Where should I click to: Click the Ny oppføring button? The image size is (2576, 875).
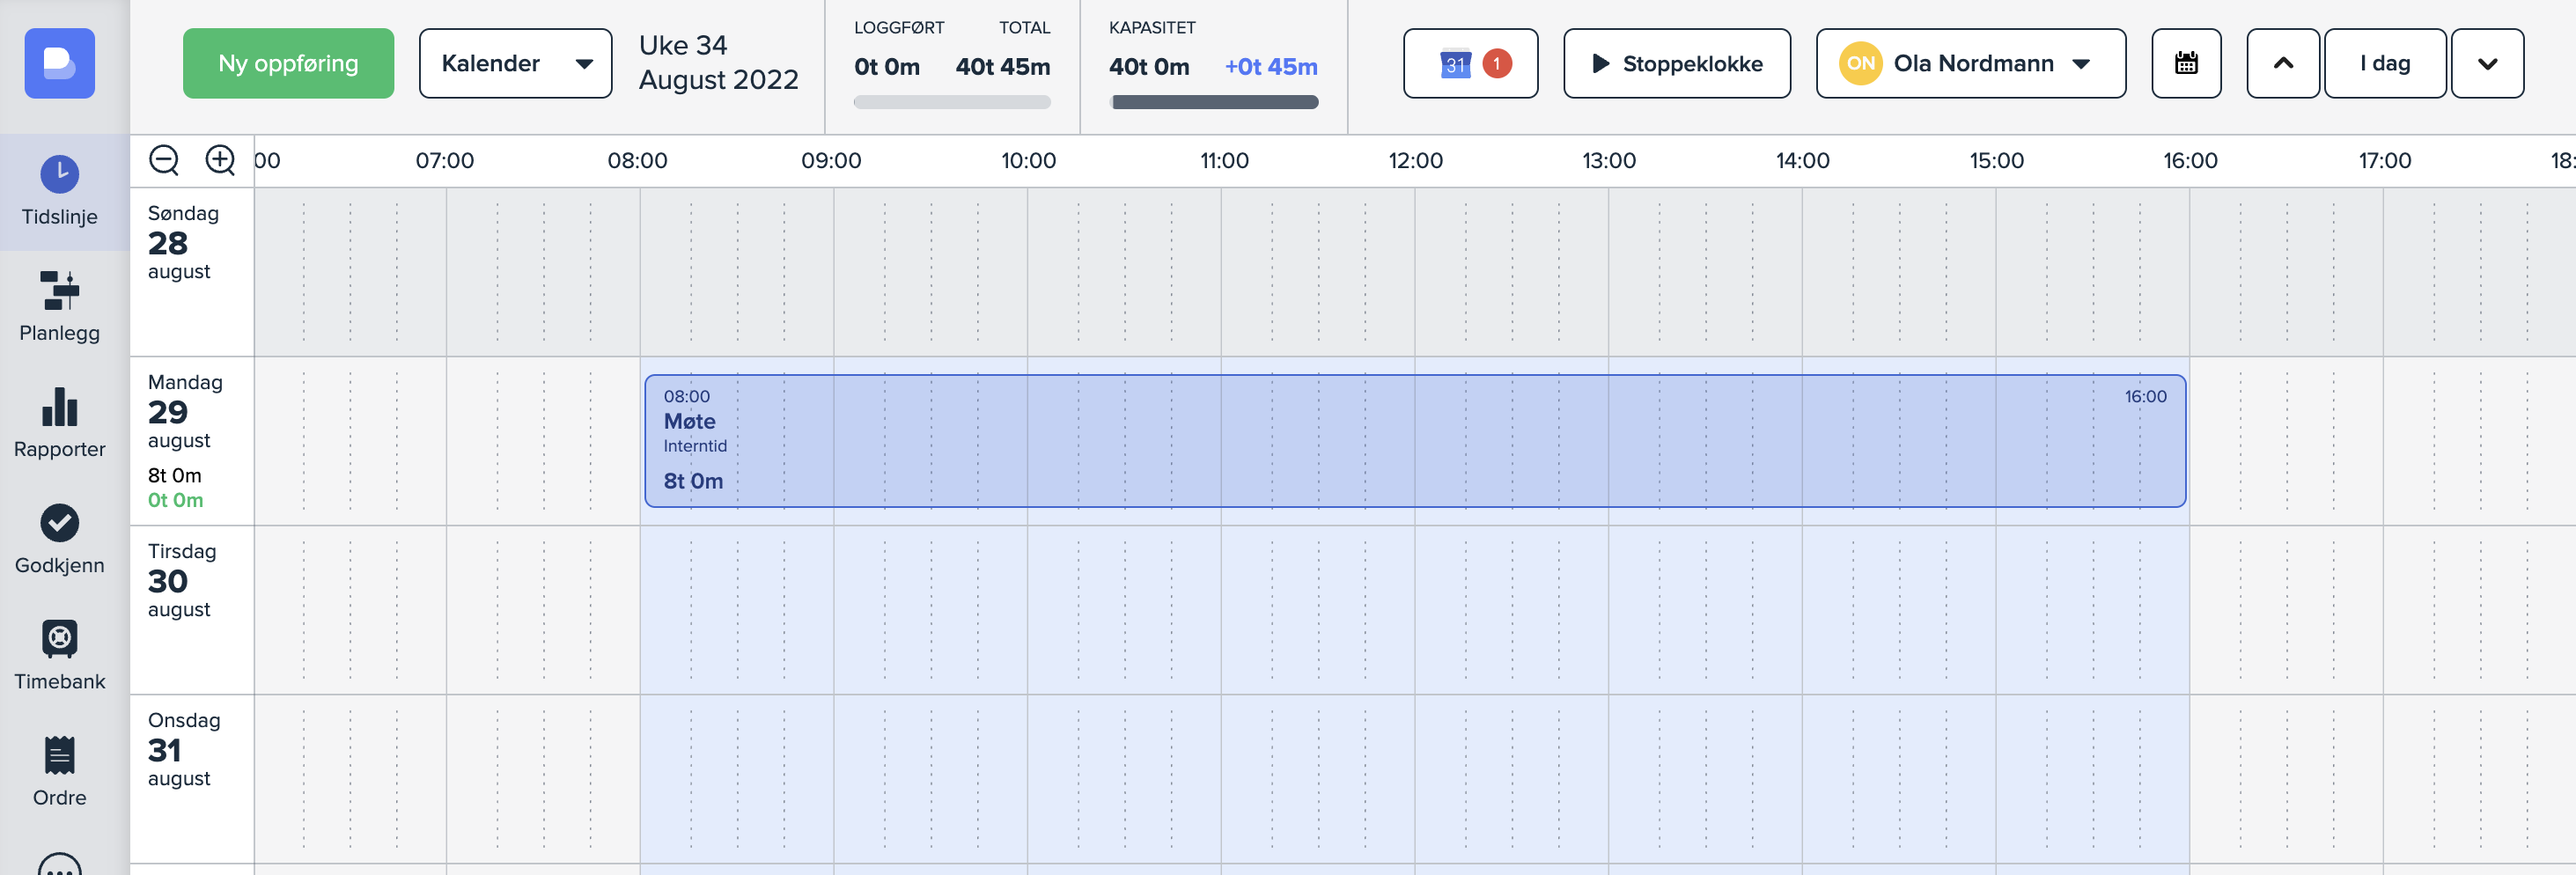[x=288, y=63]
